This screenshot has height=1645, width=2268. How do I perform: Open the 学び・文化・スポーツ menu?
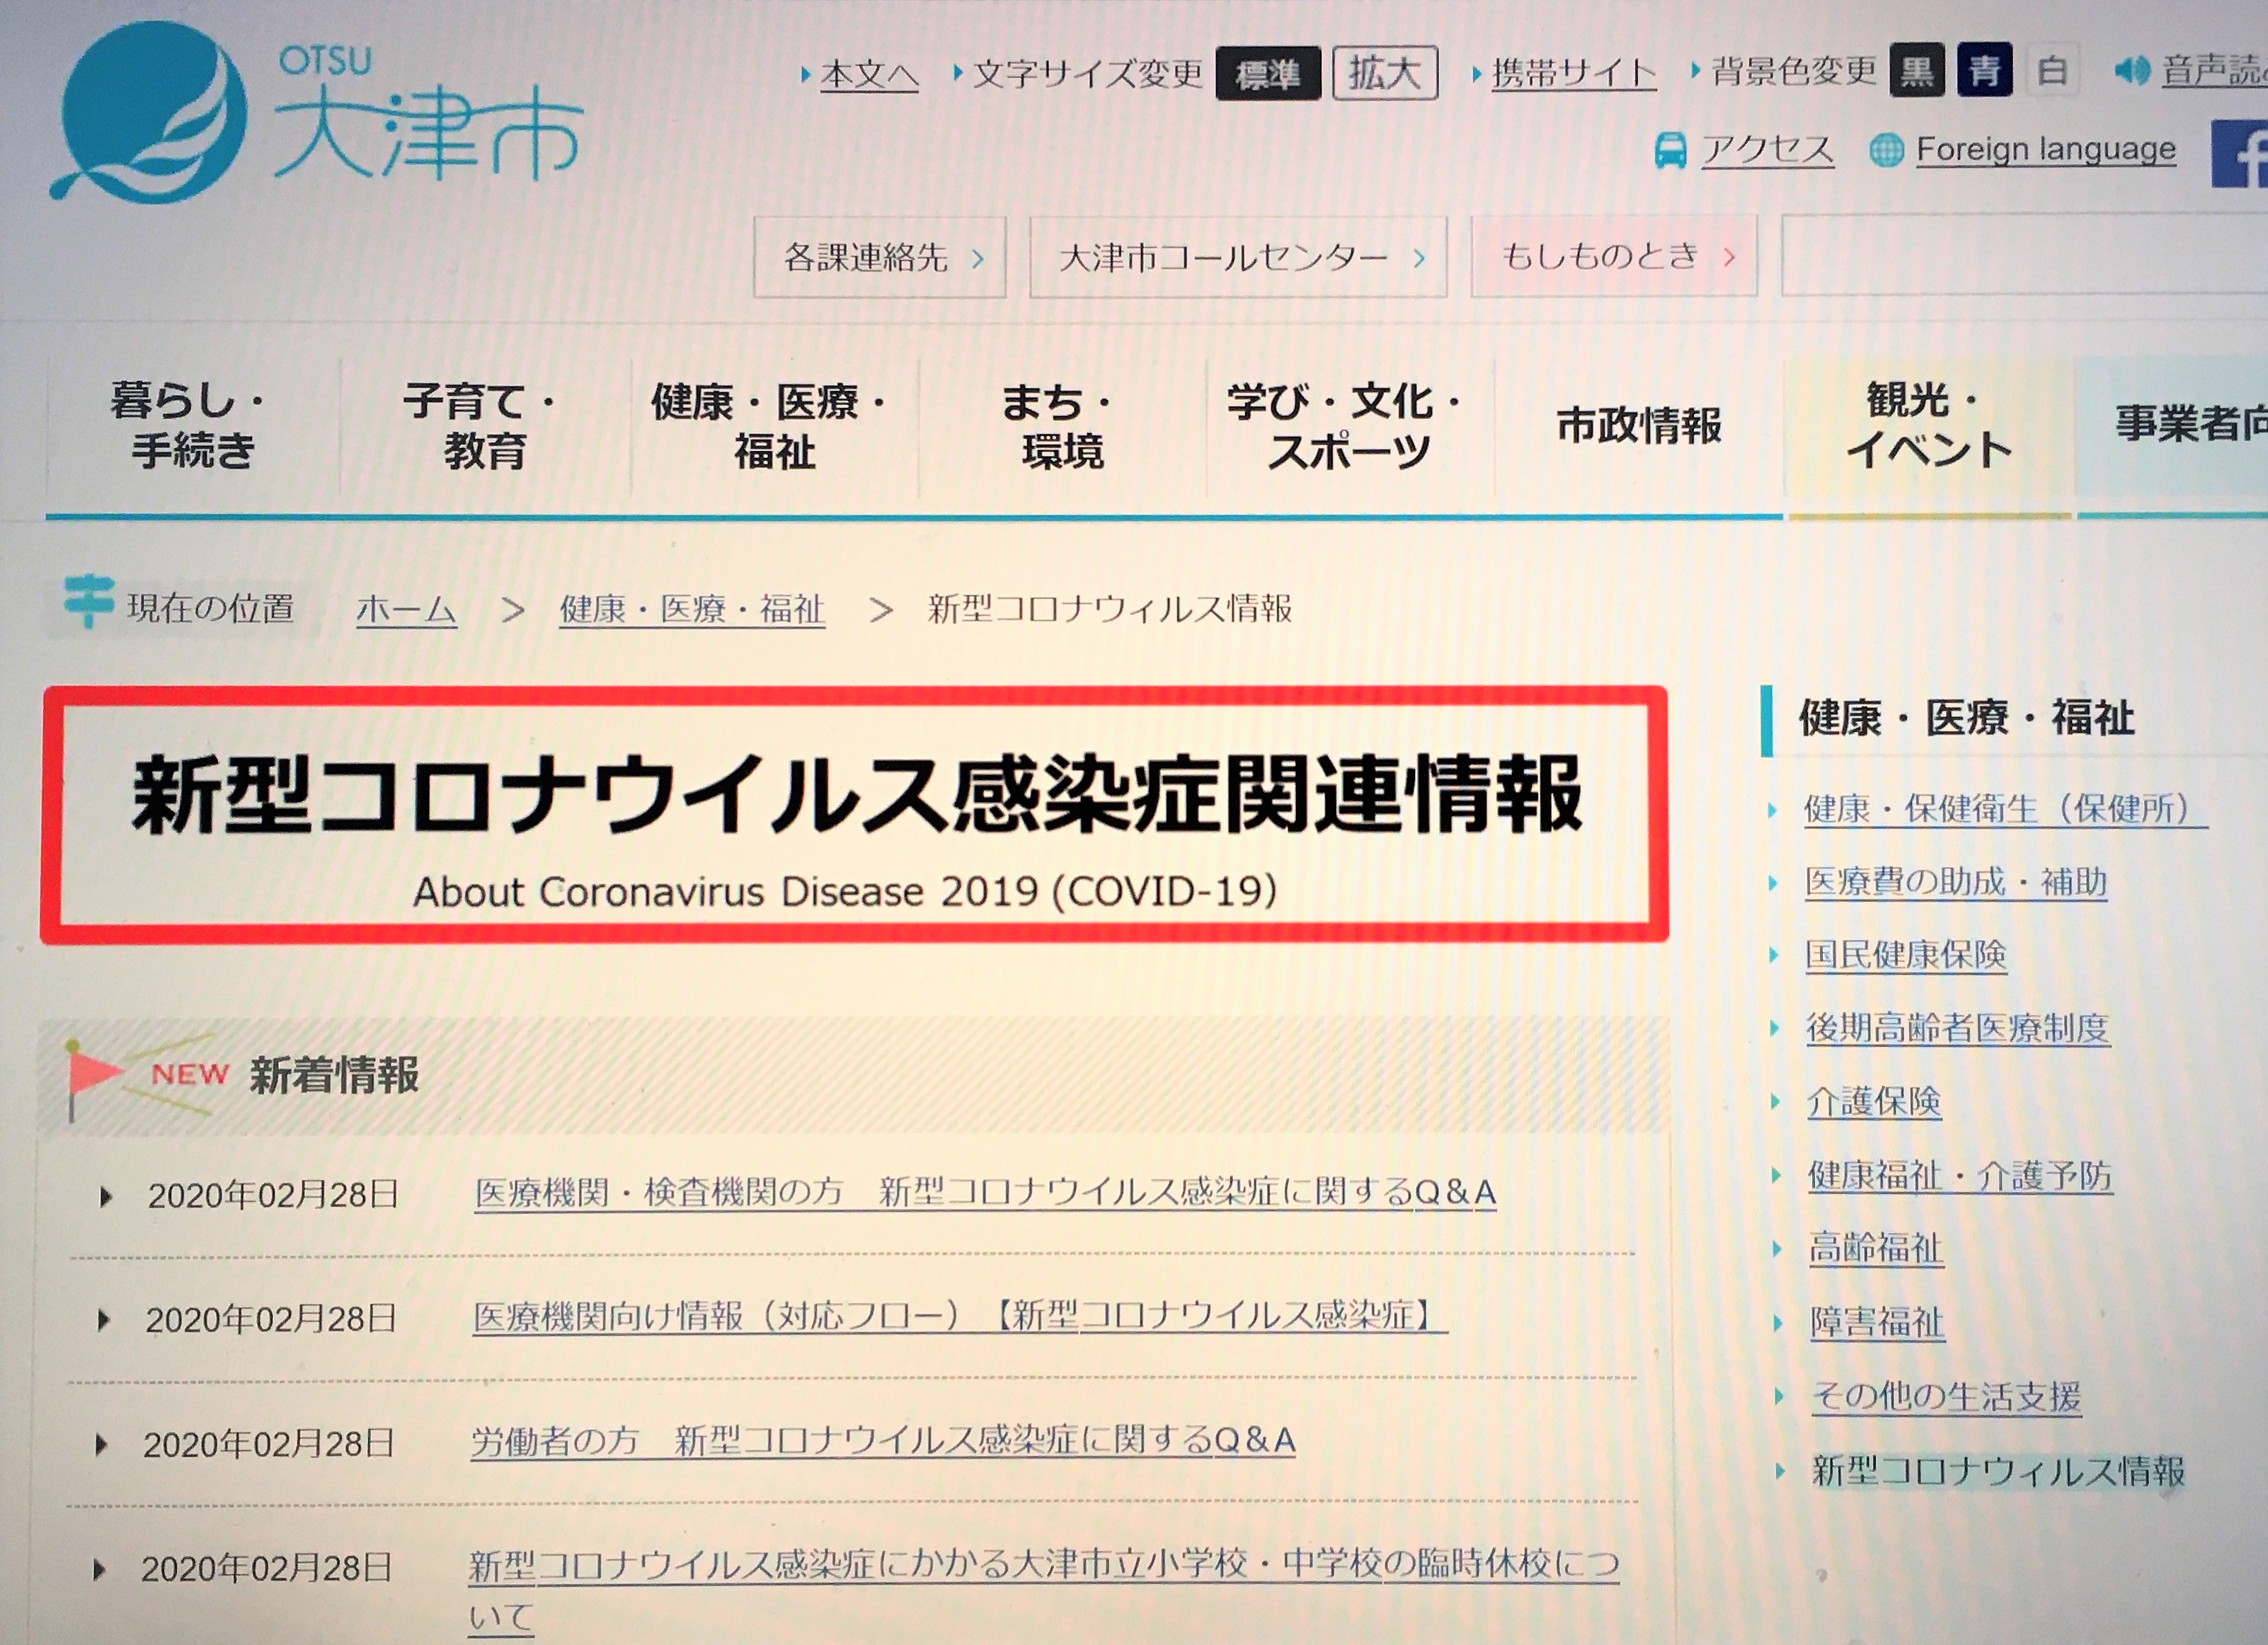(x=1350, y=426)
